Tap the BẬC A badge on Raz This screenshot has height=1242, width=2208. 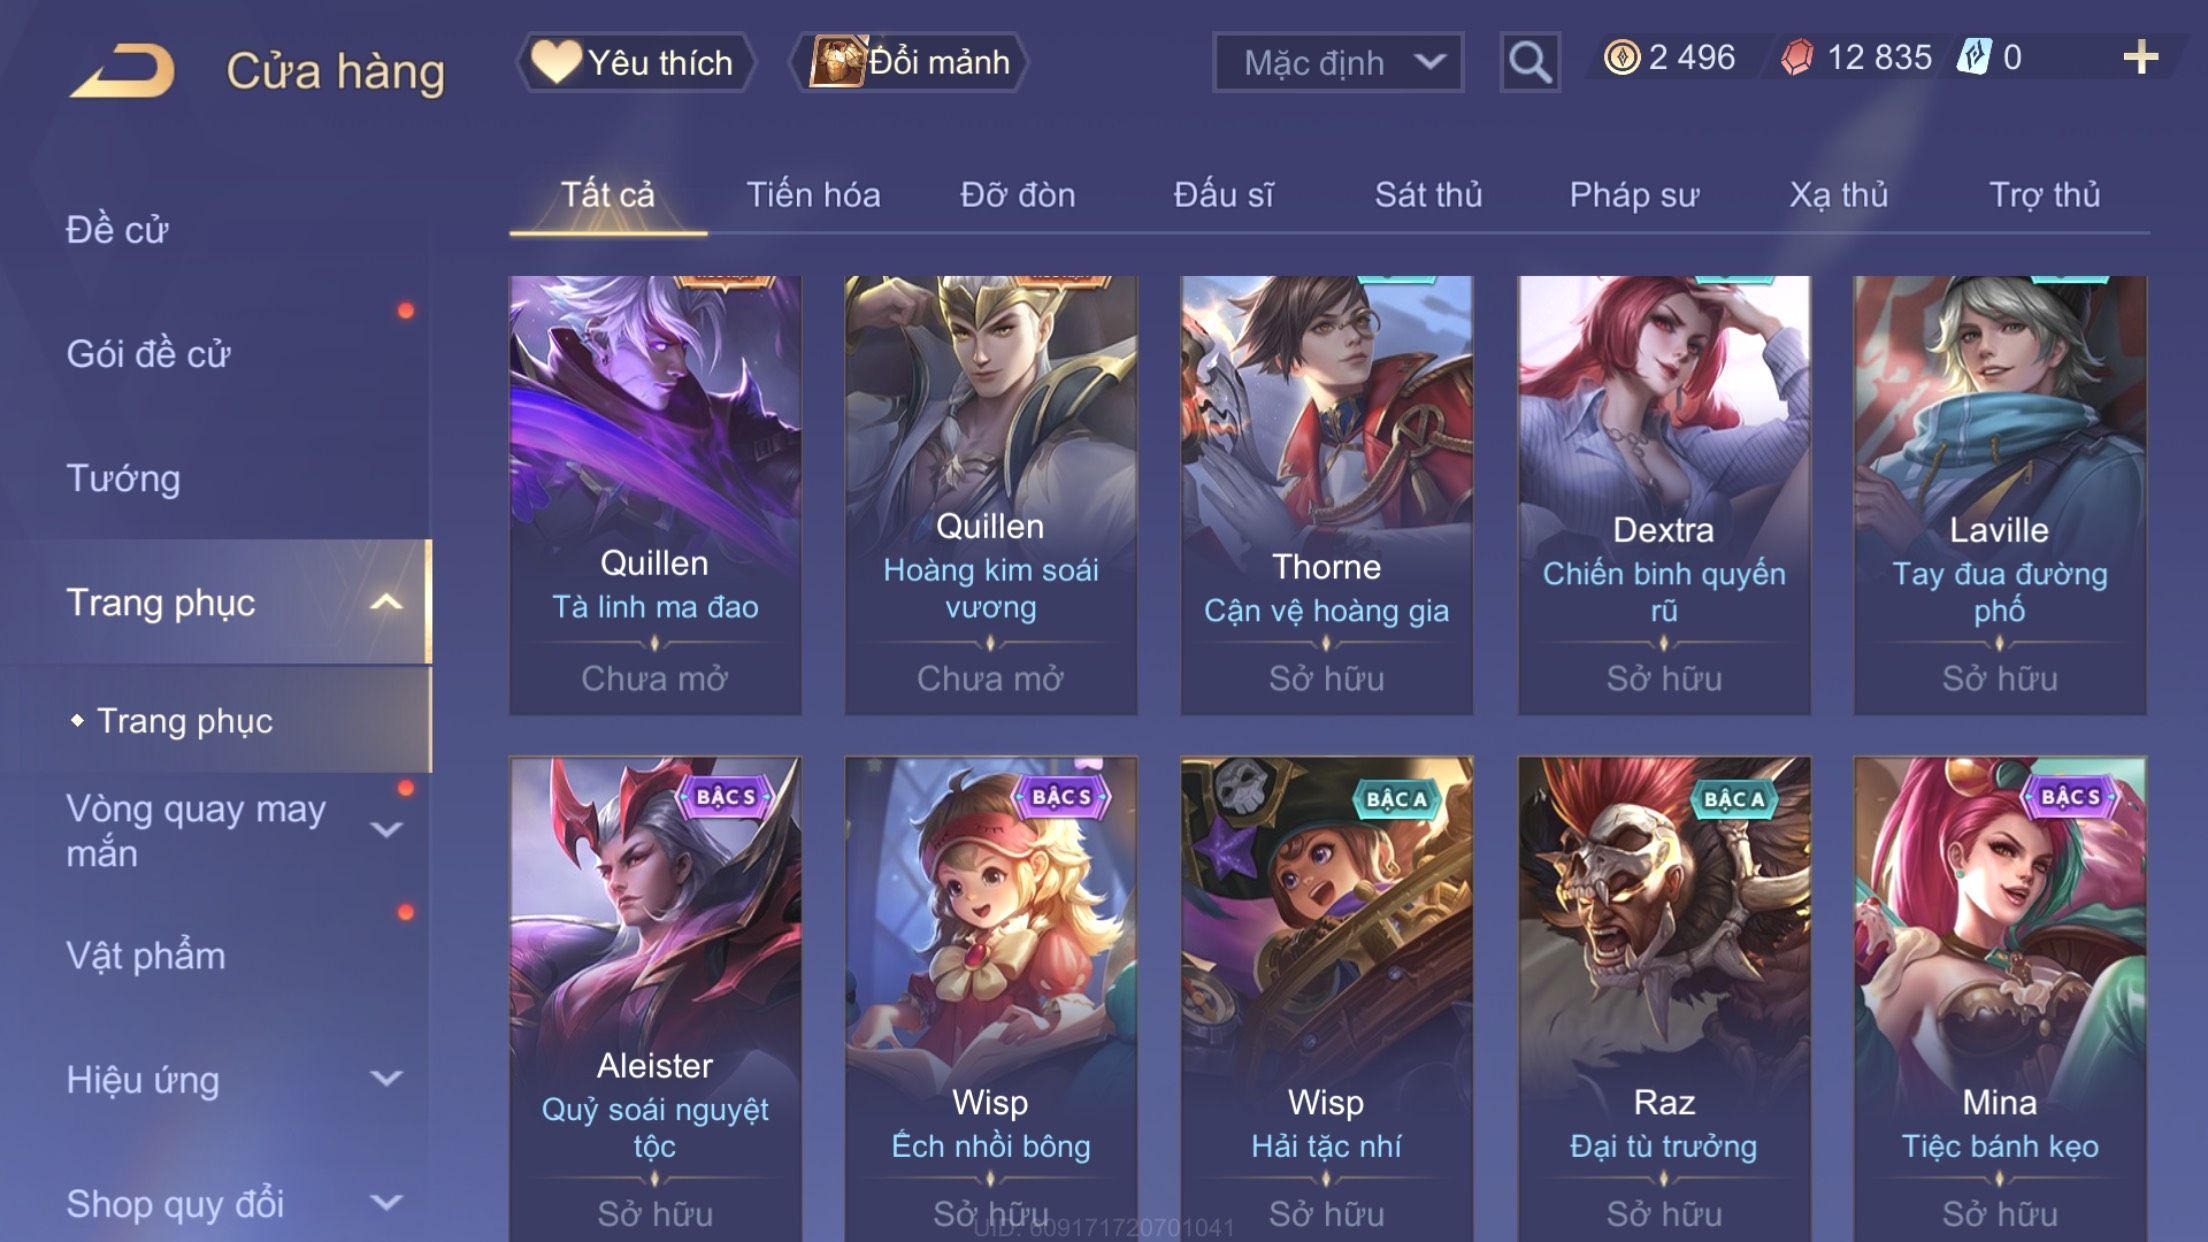click(1734, 799)
